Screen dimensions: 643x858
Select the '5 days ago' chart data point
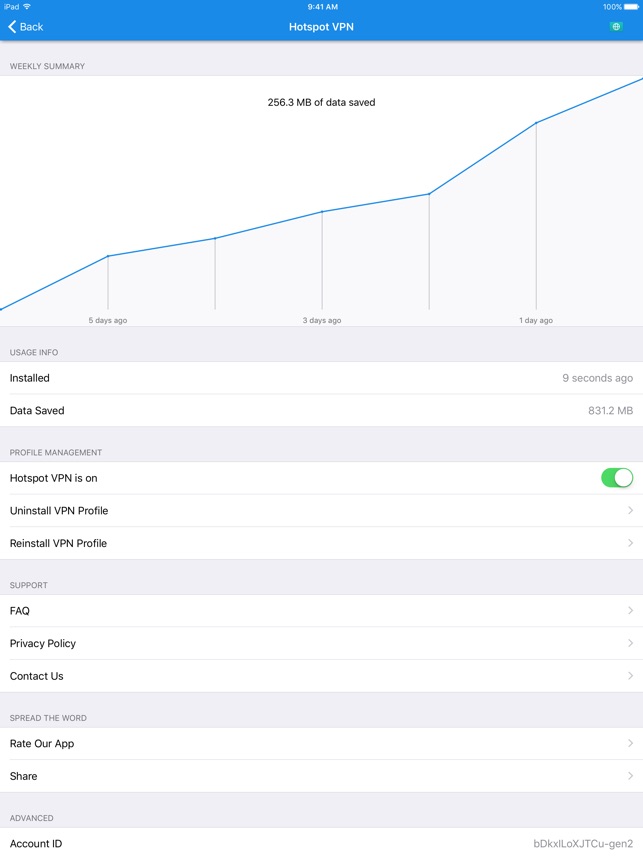(x=108, y=256)
